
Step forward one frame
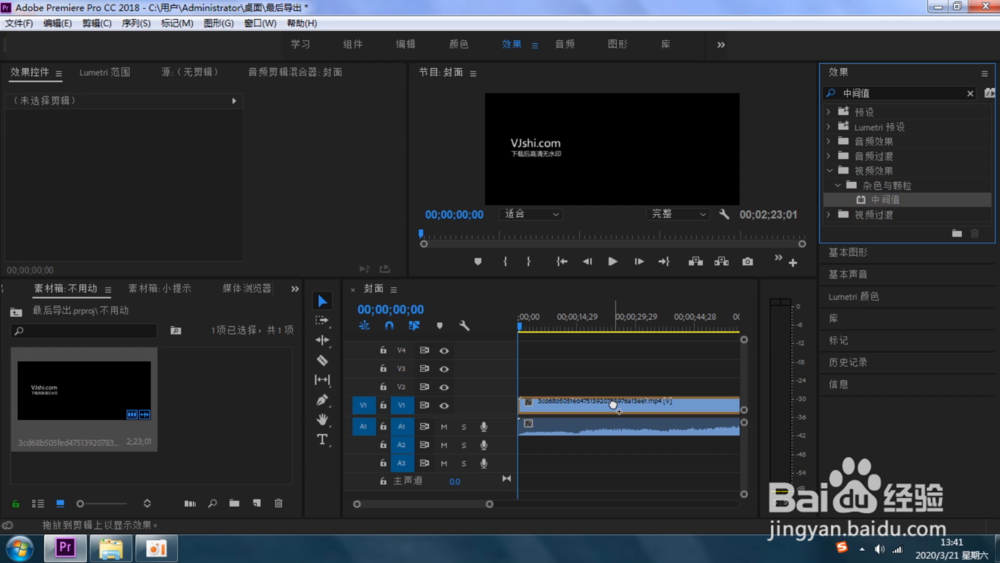point(638,261)
